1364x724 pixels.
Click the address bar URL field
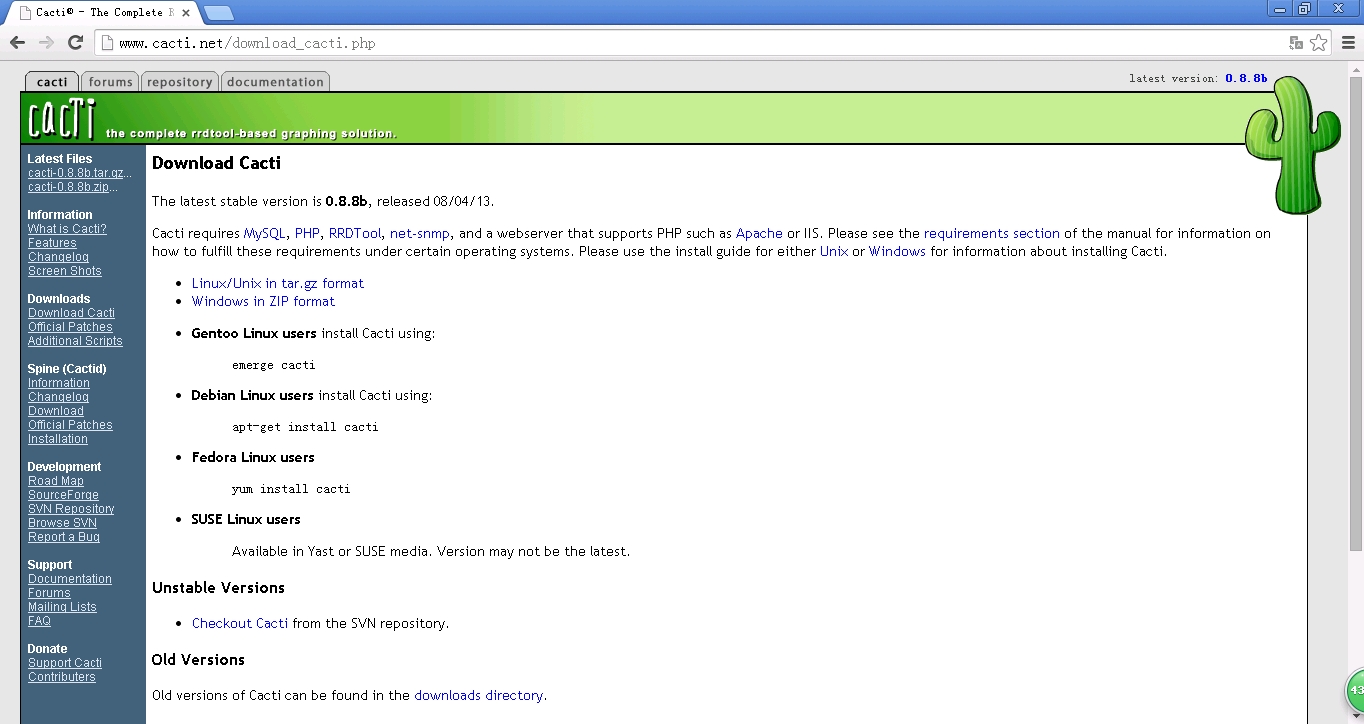click(x=690, y=43)
